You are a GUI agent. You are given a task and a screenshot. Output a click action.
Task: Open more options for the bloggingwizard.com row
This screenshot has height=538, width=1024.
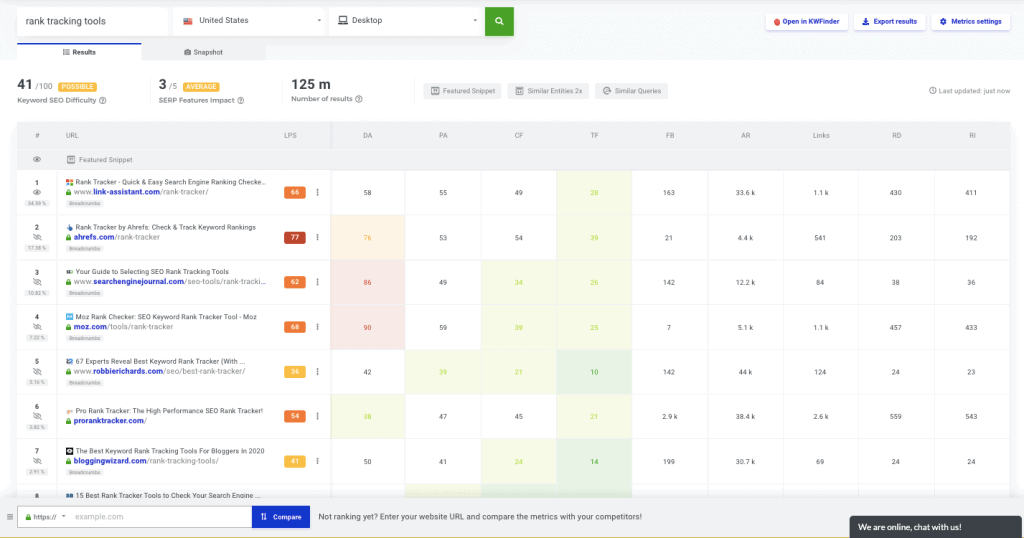[317, 461]
